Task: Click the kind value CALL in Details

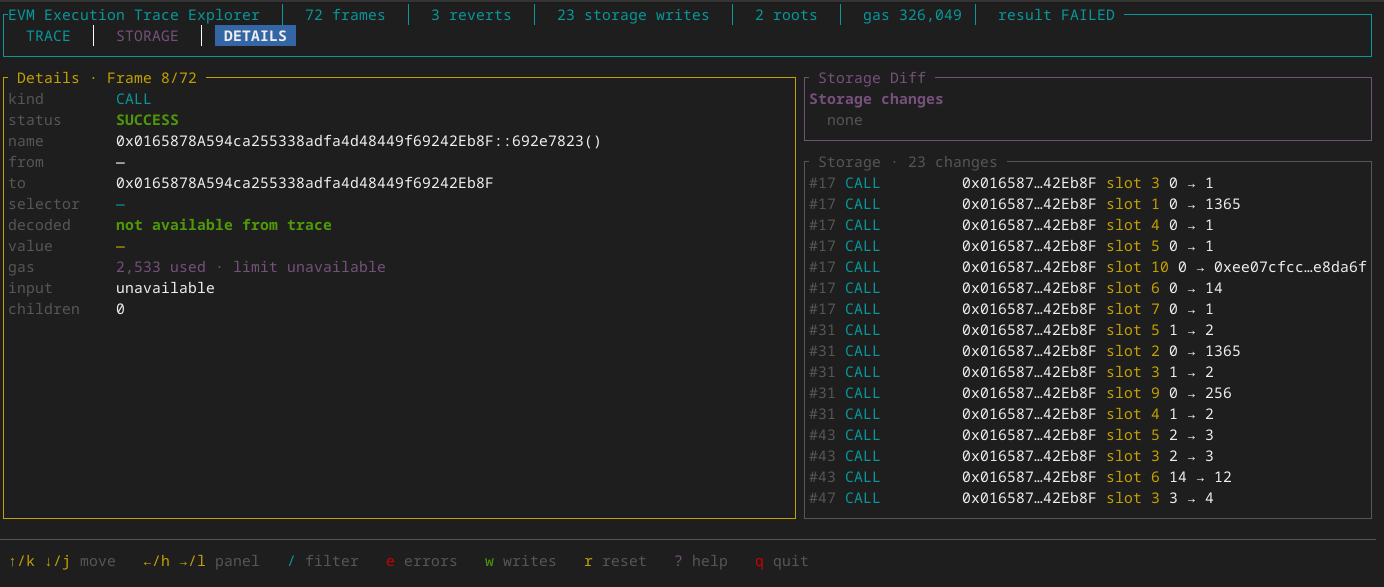Action: (134, 99)
